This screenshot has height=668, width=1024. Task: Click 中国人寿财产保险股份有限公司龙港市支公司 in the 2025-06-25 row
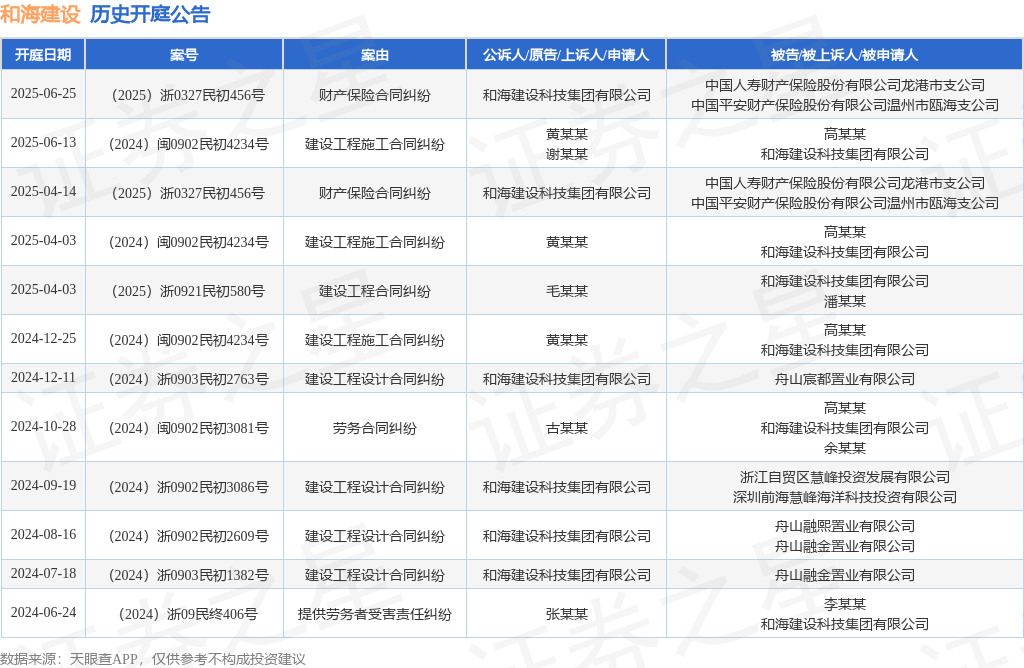pyautogui.click(x=844, y=86)
